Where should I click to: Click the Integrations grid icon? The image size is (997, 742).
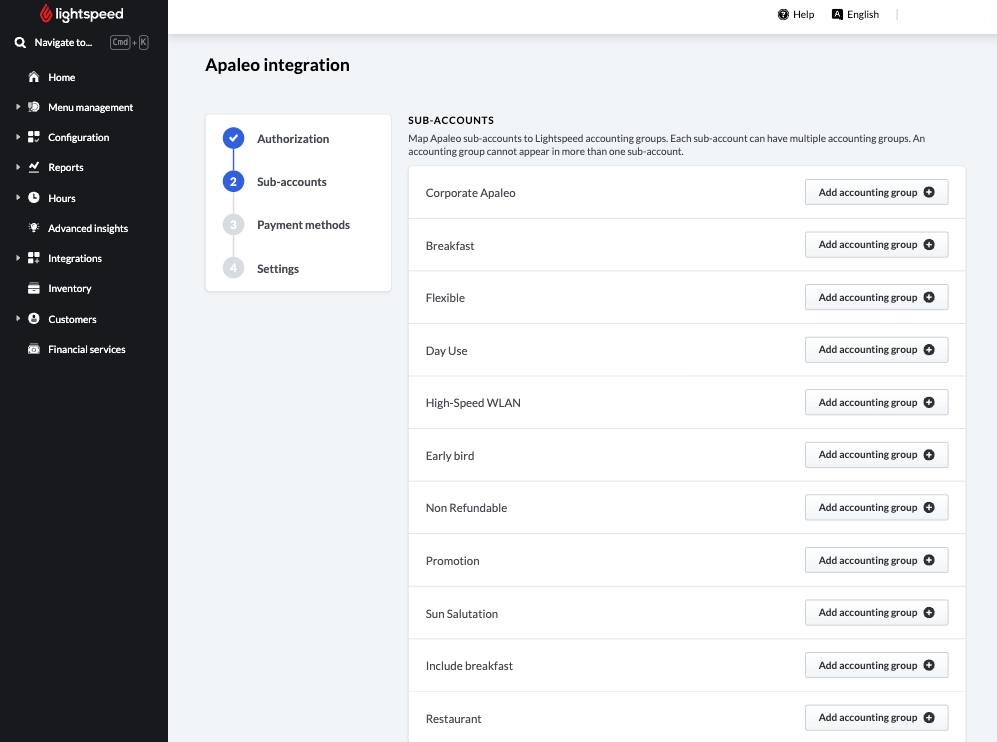tap(34, 258)
